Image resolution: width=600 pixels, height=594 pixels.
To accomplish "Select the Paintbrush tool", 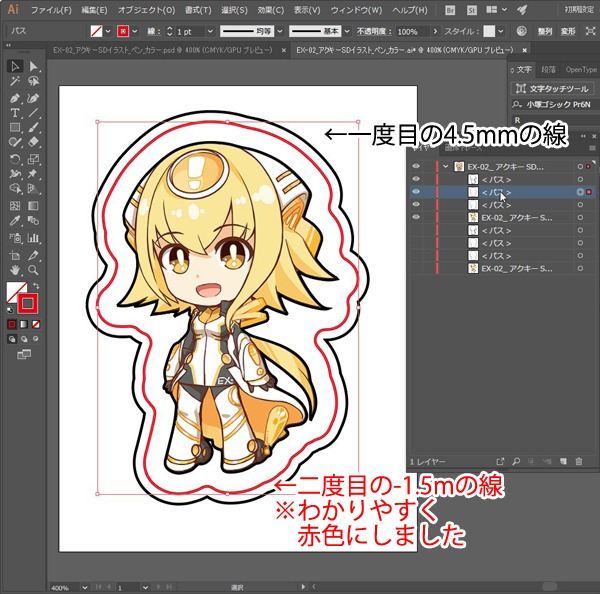I will click(33, 127).
